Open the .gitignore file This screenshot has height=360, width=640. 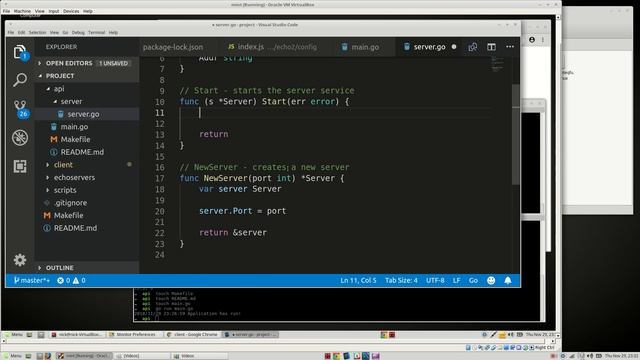point(87,203)
